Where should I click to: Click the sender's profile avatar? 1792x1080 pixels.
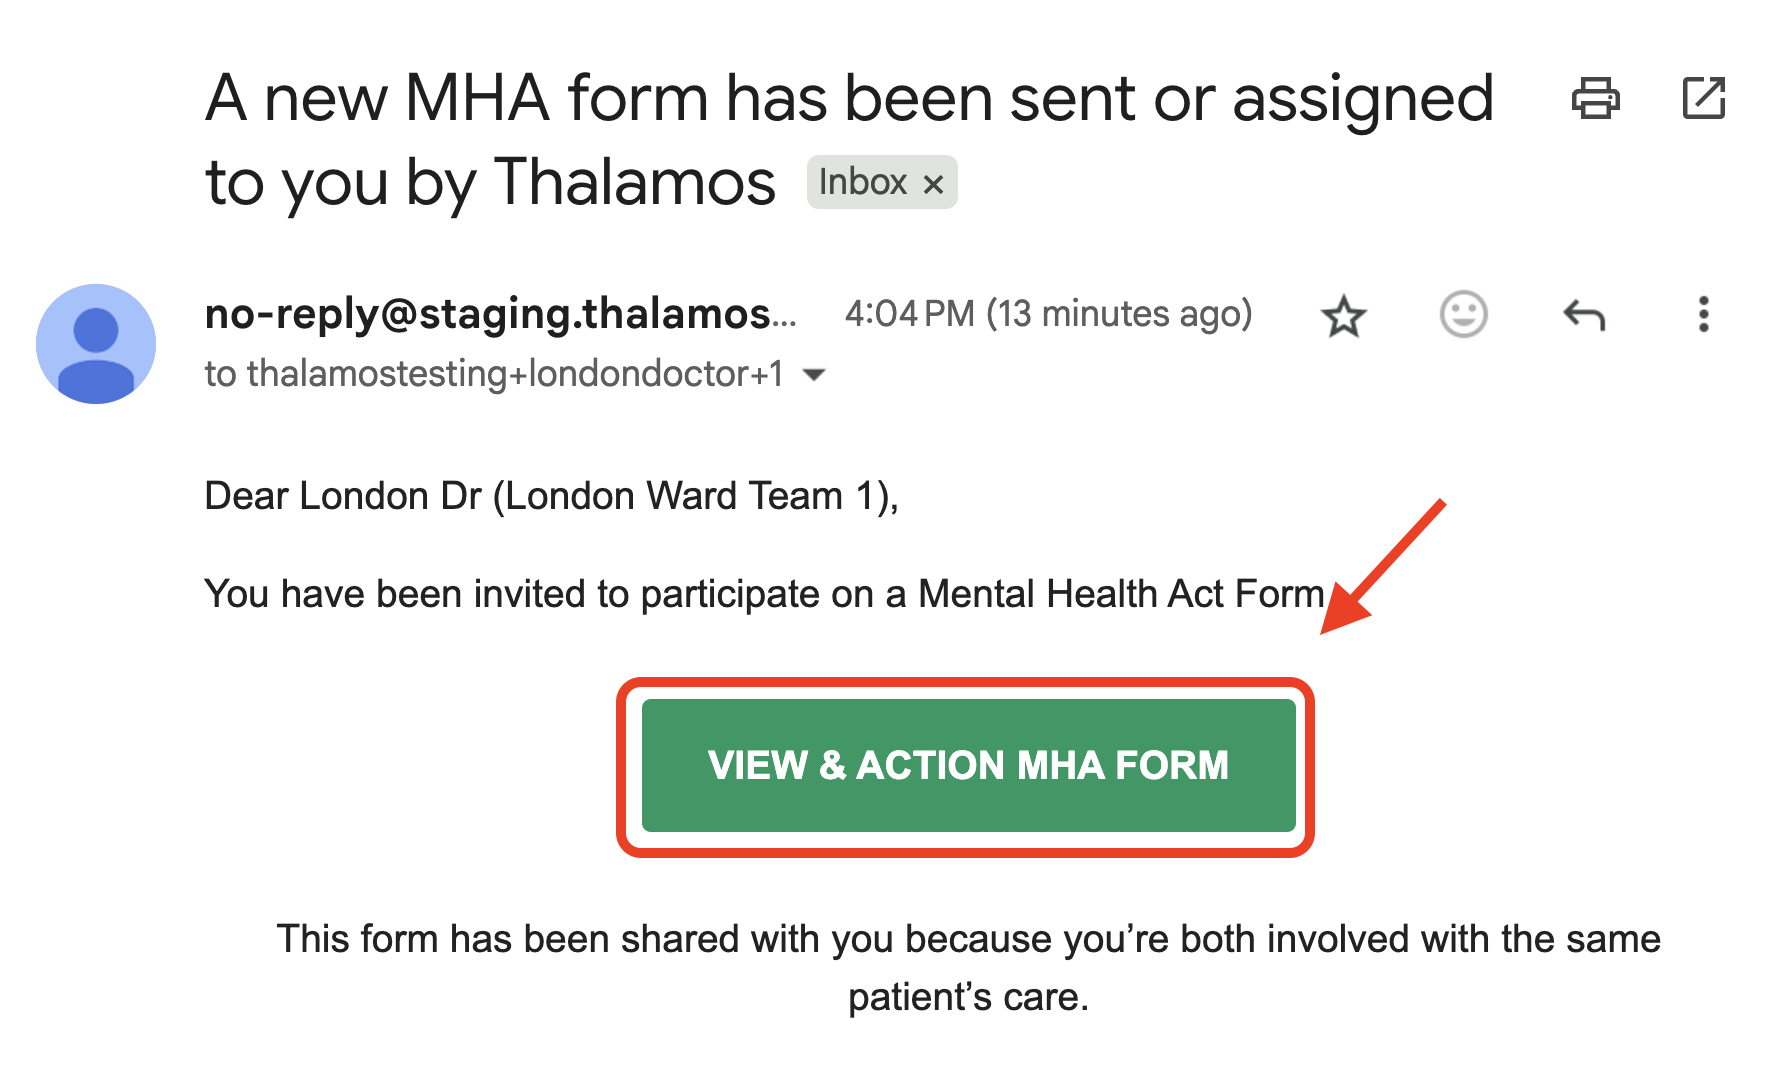pyautogui.click(x=96, y=344)
